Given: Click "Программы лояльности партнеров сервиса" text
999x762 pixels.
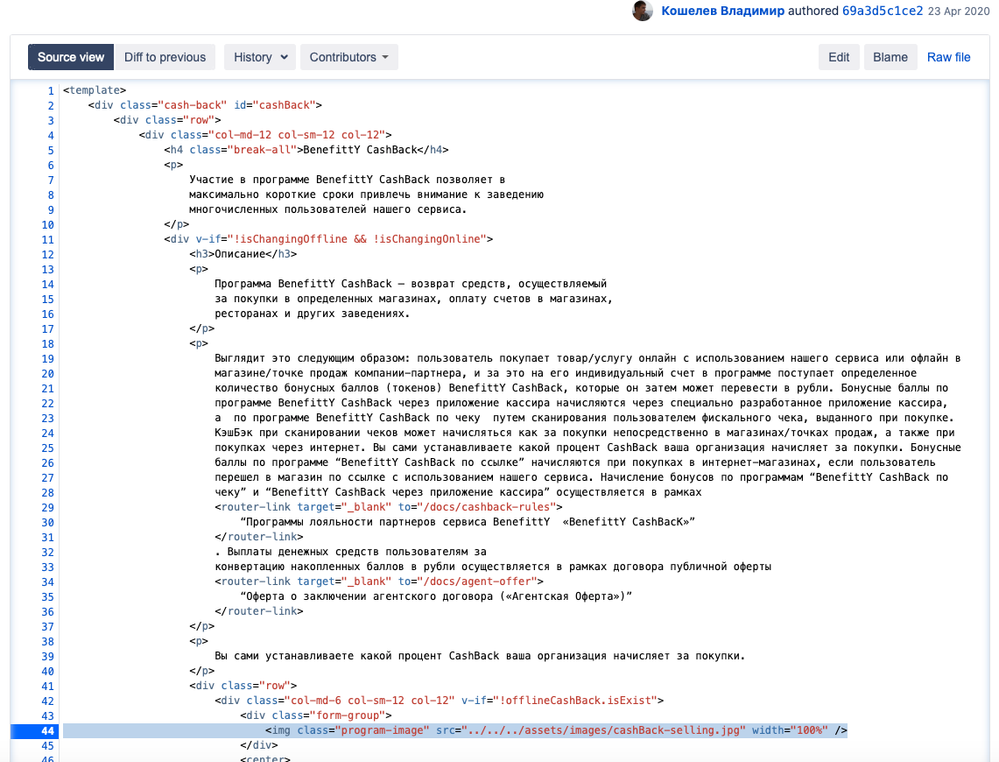Looking at the screenshot, I should [x=366, y=522].
